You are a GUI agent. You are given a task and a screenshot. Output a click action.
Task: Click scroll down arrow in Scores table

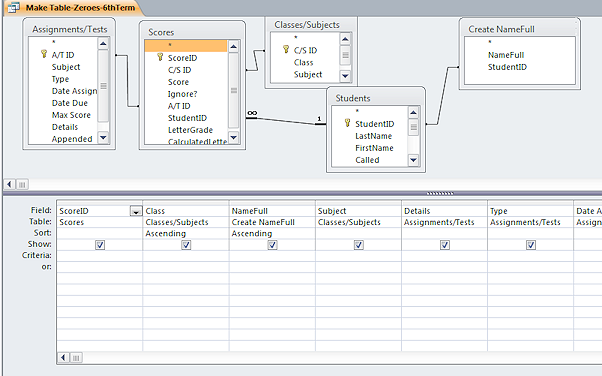(233, 137)
